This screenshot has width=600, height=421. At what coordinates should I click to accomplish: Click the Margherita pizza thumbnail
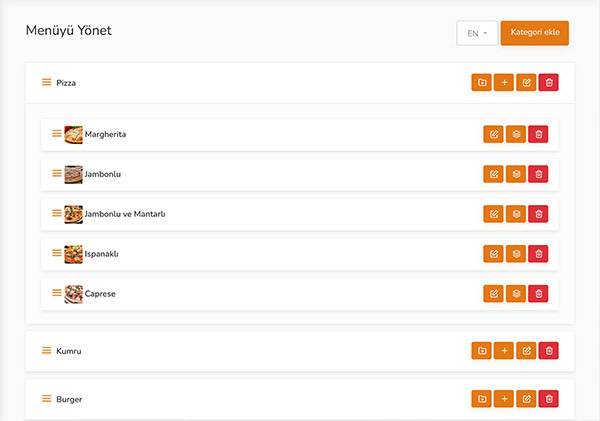74,134
